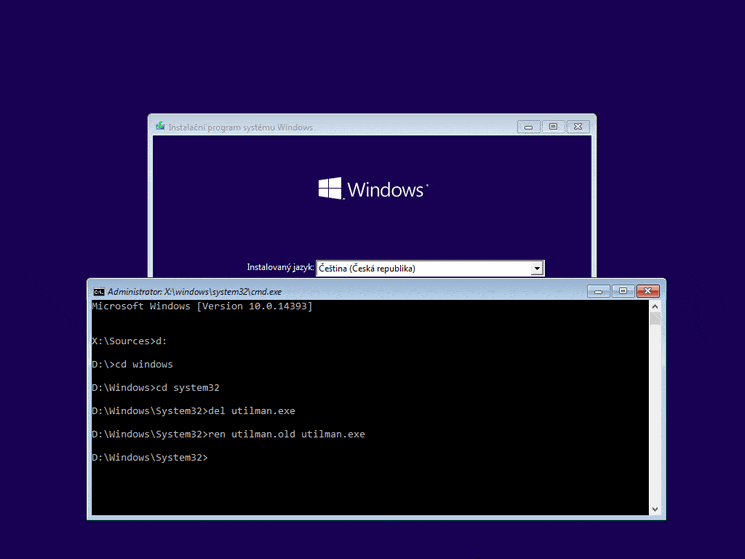Click the empty scrollbar track in console
The width and height of the screenshot is (745, 559).
655,420
